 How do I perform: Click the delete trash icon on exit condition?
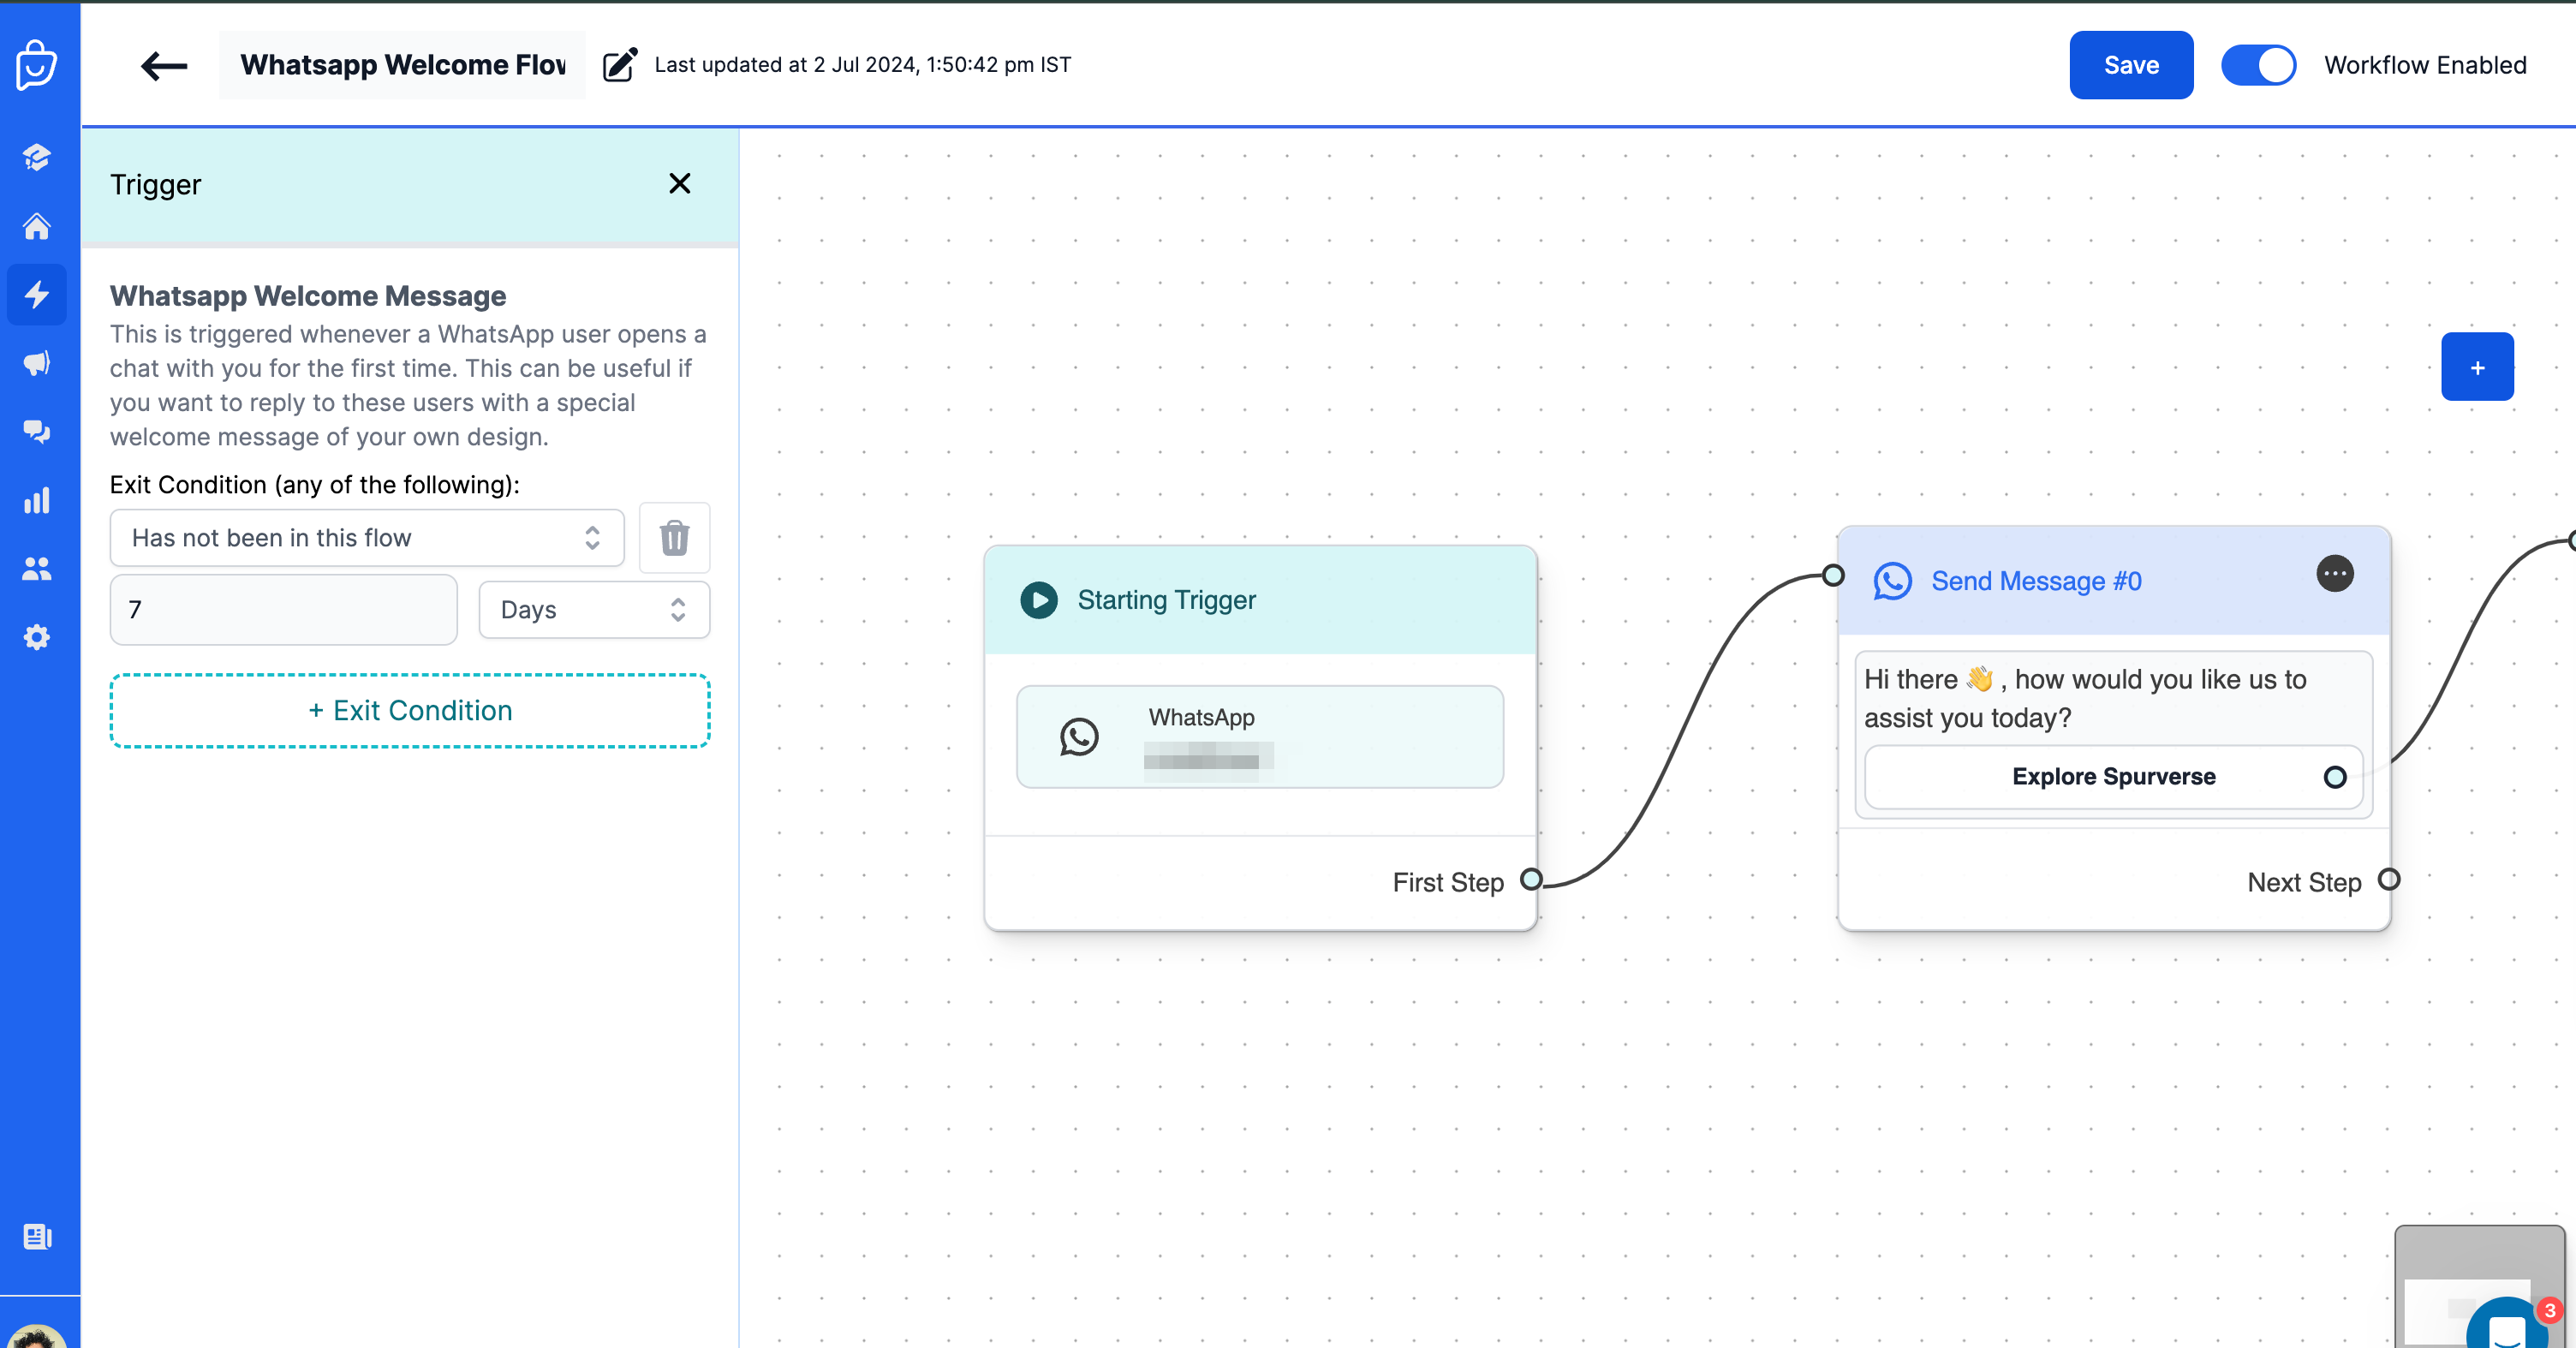[673, 539]
